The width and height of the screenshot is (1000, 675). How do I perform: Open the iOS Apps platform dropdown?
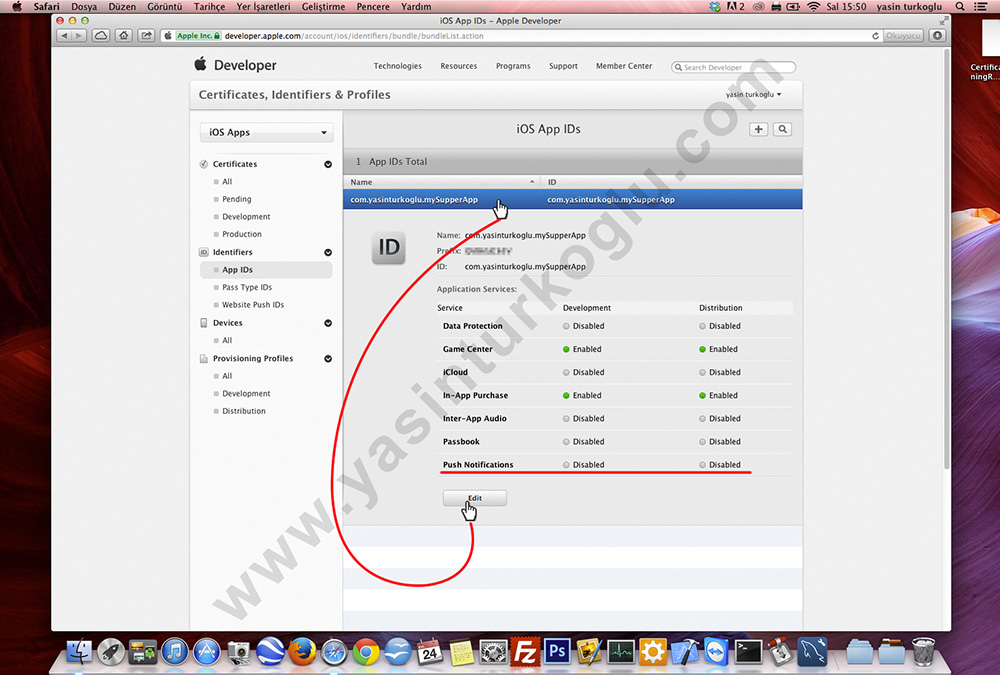click(267, 132)
